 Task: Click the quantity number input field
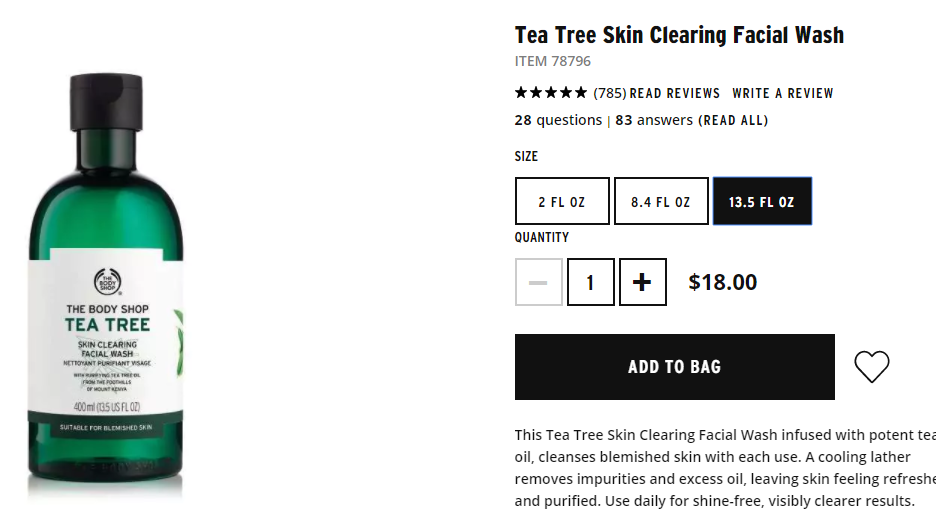pos(590,283)
